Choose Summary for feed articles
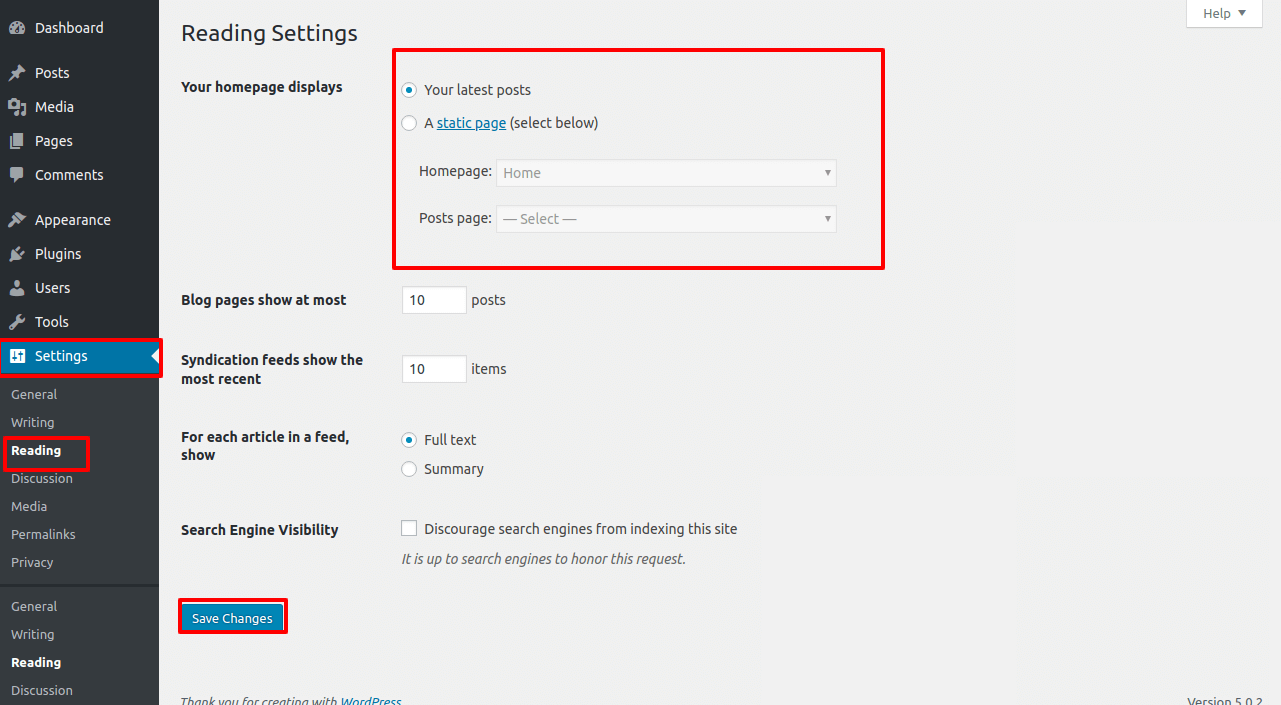 click(409, 469)
